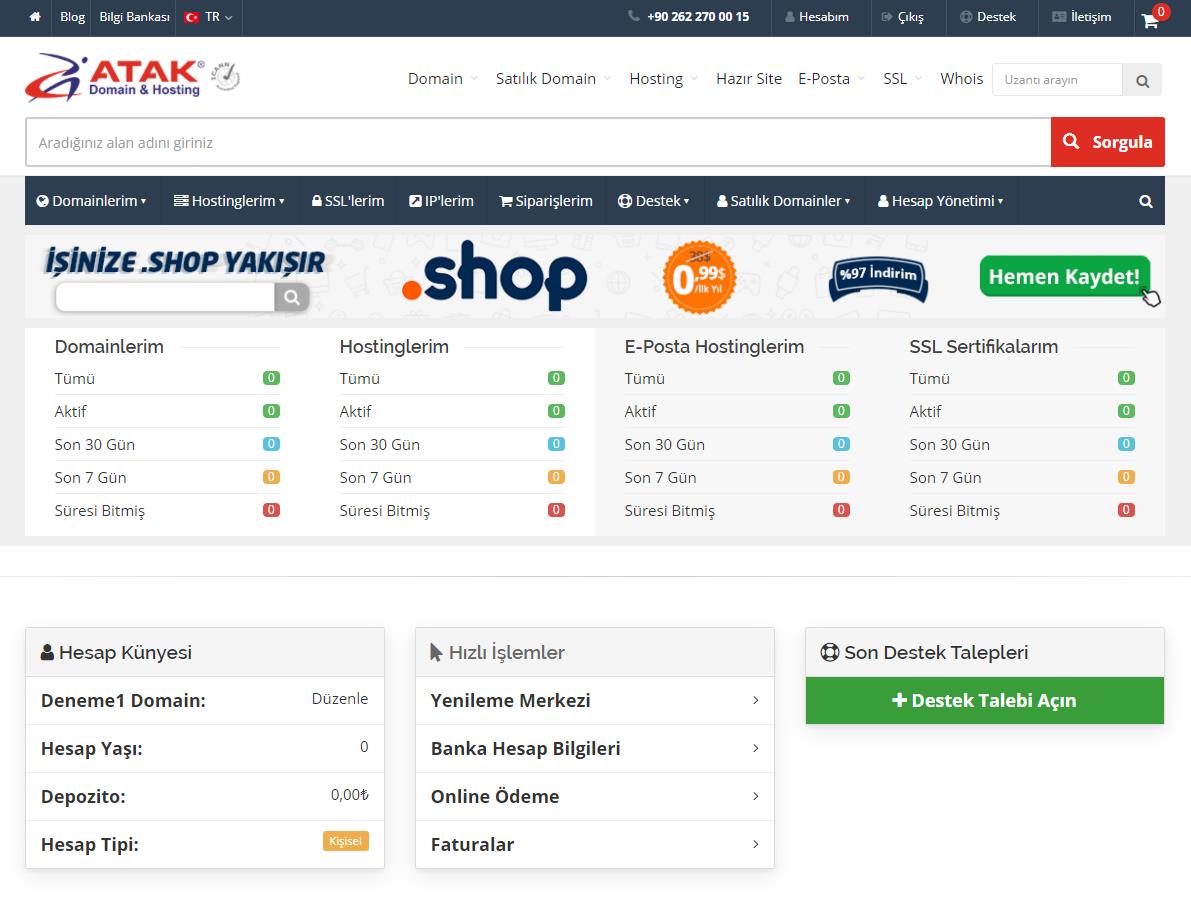Click Son 30 Gün under Hostinglerim
The width and height of the screenshot is (1191, 906).
click(380, 444)
